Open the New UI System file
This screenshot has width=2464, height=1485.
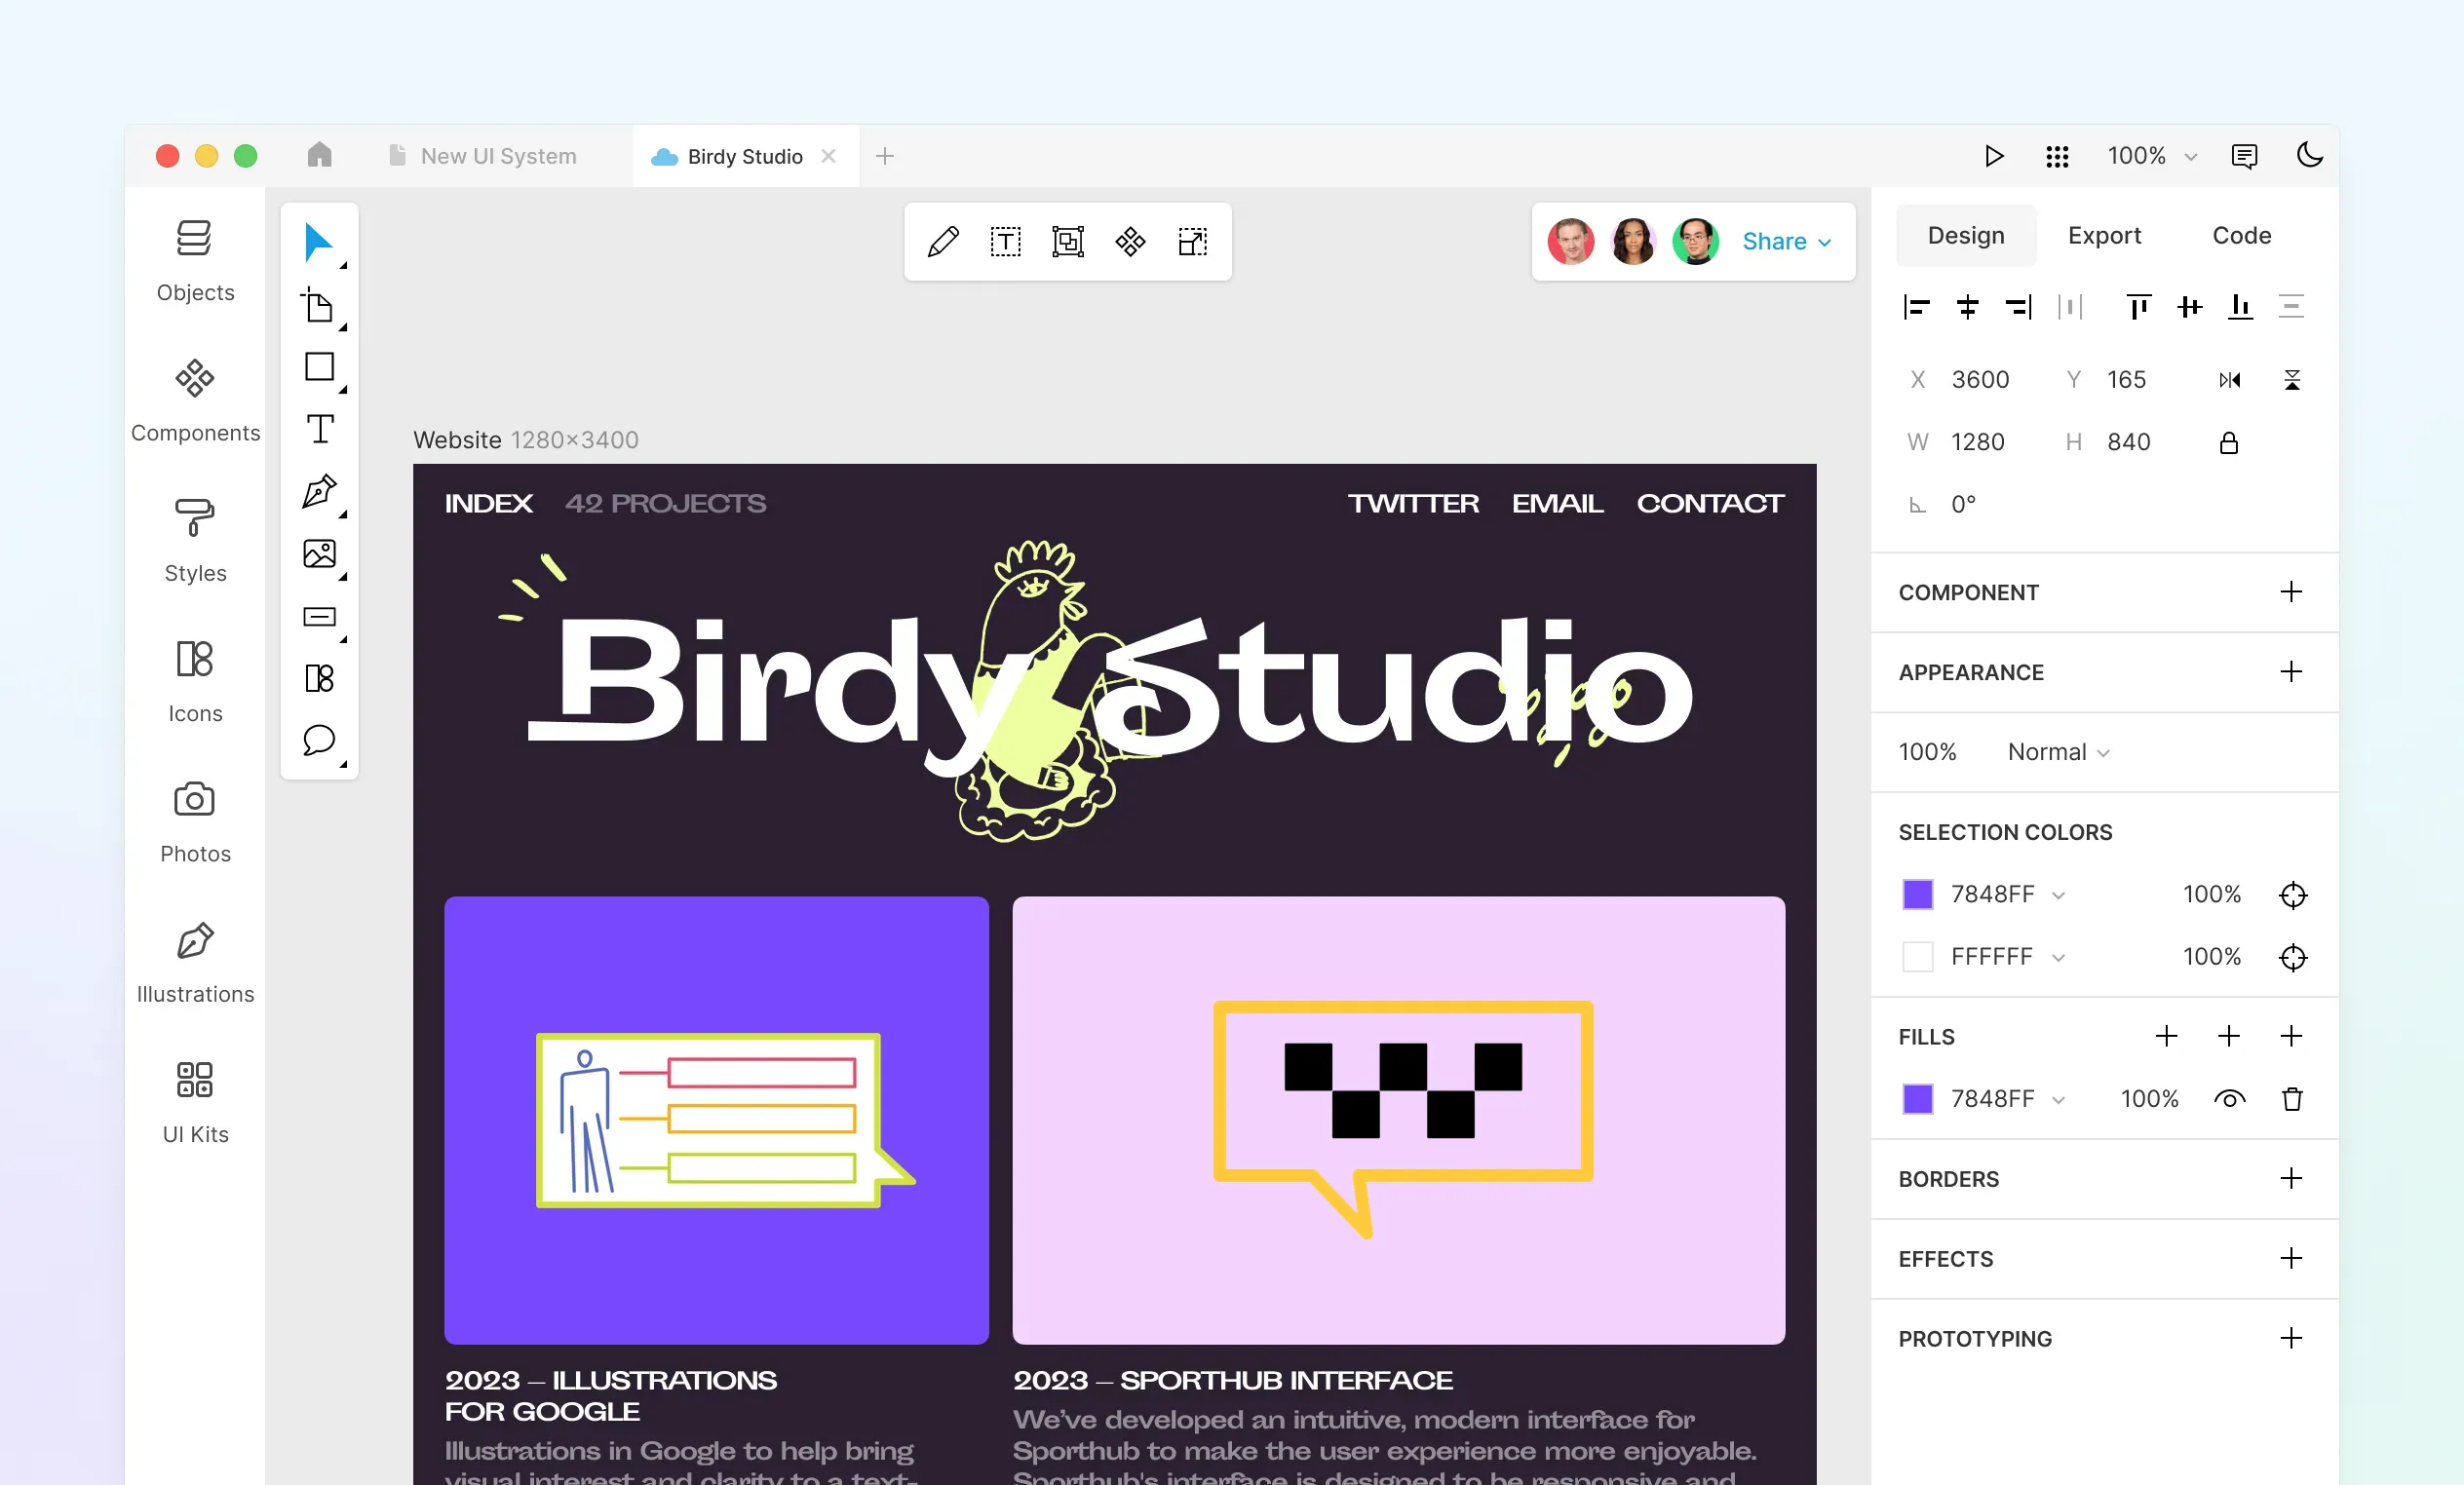click(496, 155)
